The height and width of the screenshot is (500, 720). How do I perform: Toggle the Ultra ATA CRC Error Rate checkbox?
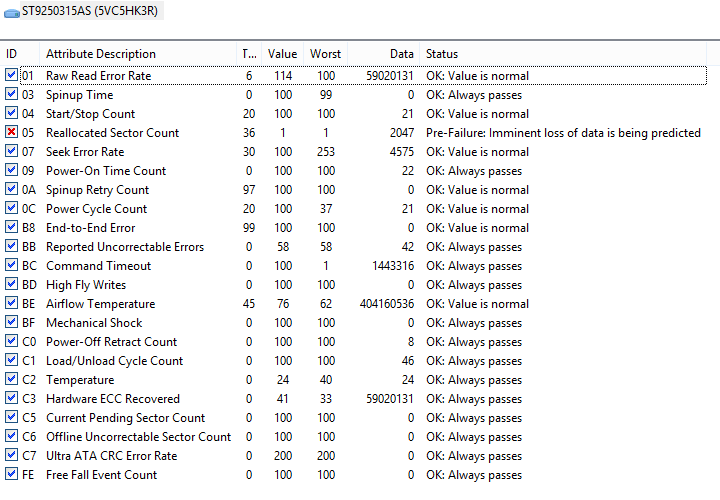pyautogui.click(x=11, y=455)
